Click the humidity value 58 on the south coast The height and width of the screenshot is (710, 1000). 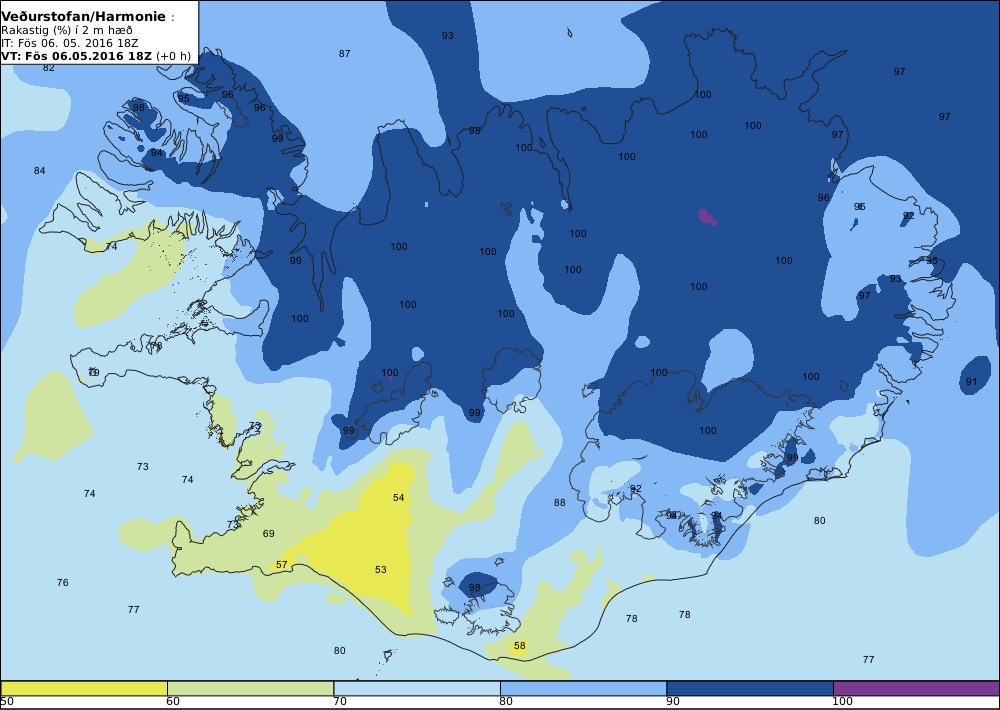(x=520, y=646)
